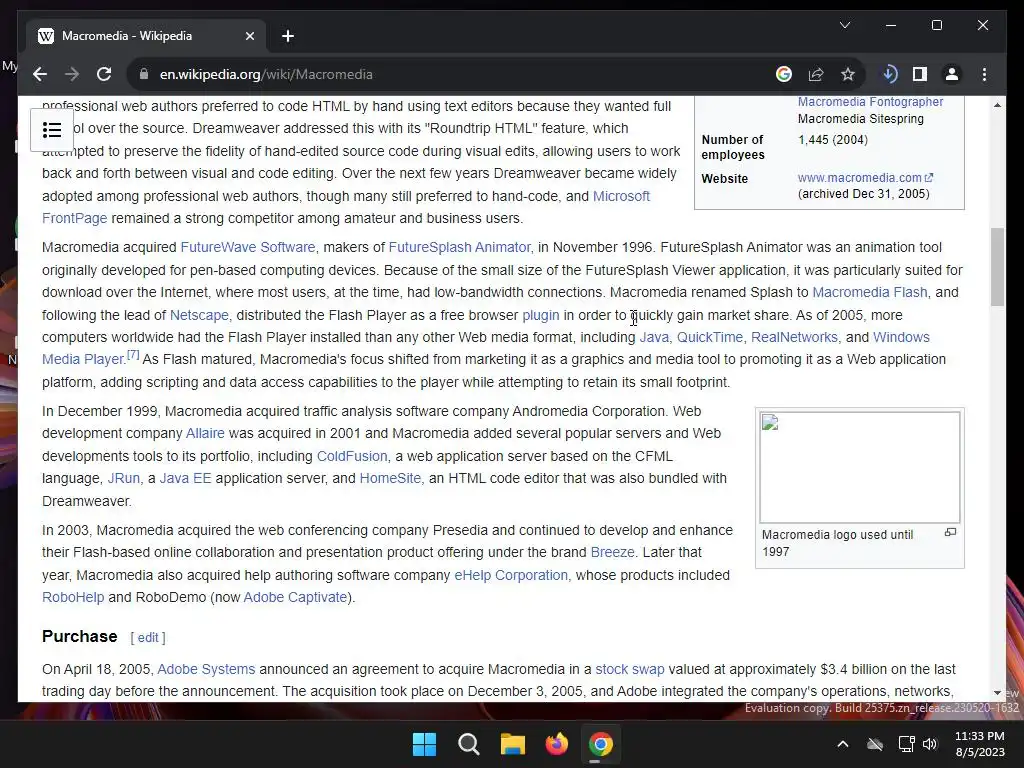Image resolution: width=1024 pixels, height=768 pixels.
Task: Click citation reference [7]
Action: pyautogui.click(x=133, y=355)
